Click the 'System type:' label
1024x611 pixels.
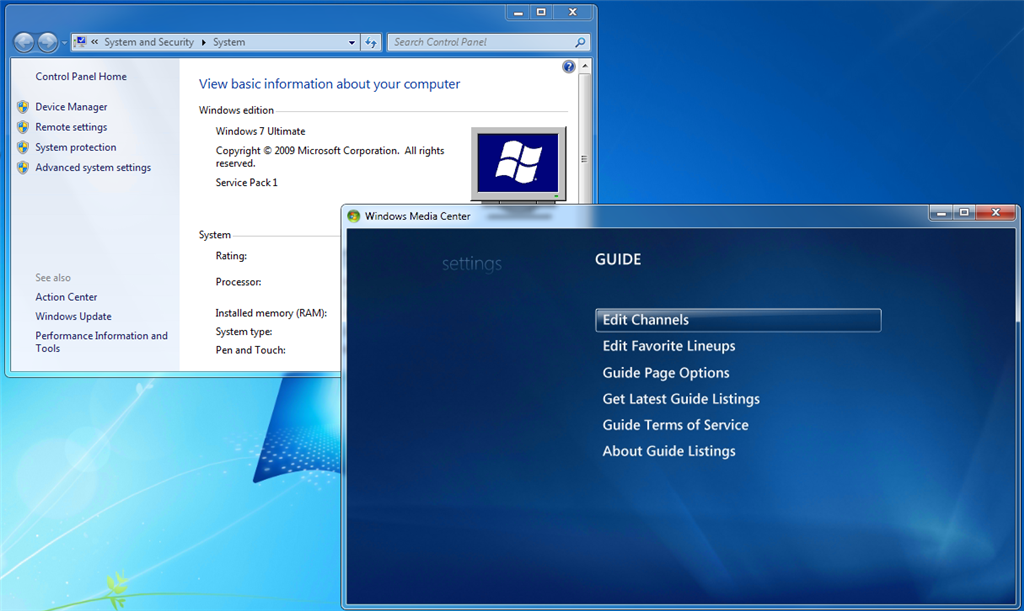point(244,332)
